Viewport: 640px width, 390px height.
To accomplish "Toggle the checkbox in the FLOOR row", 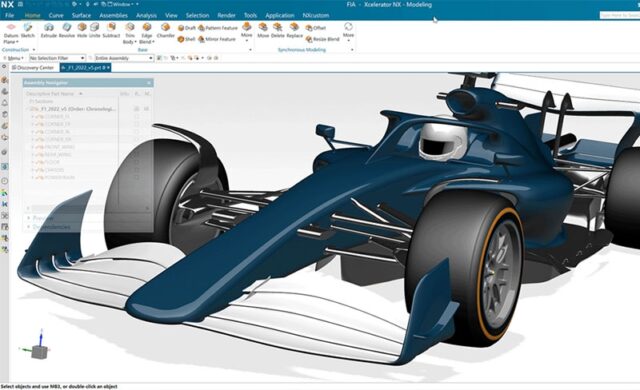I will (x=137, y=162).
